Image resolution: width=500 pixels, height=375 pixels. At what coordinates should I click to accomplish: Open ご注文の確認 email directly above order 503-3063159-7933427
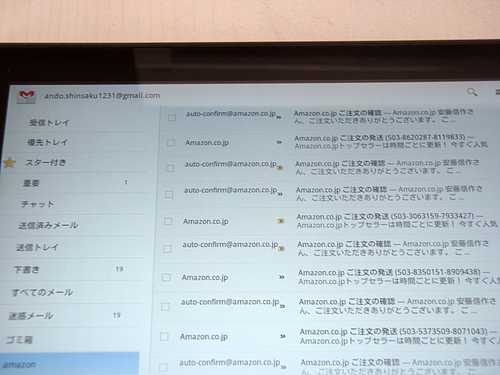[389, 194]
